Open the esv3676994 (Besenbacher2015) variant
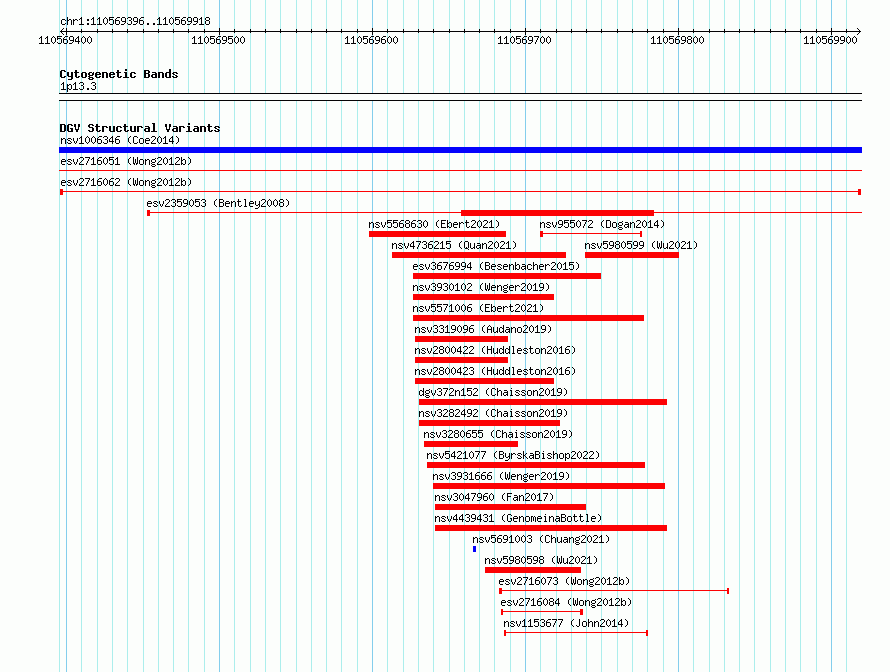The height and width of the screenshot is (672, 890). 496,266
